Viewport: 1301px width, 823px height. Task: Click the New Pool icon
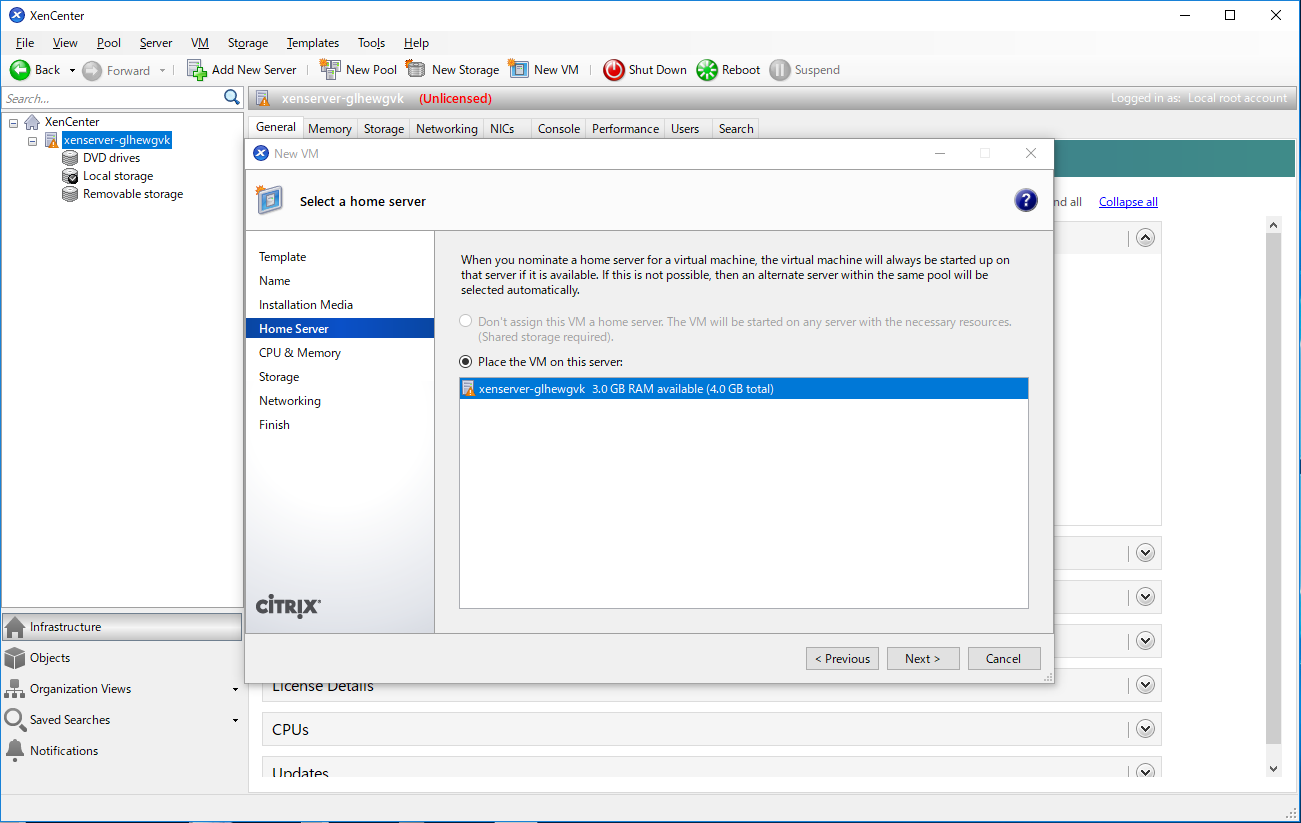click(330, 69)
